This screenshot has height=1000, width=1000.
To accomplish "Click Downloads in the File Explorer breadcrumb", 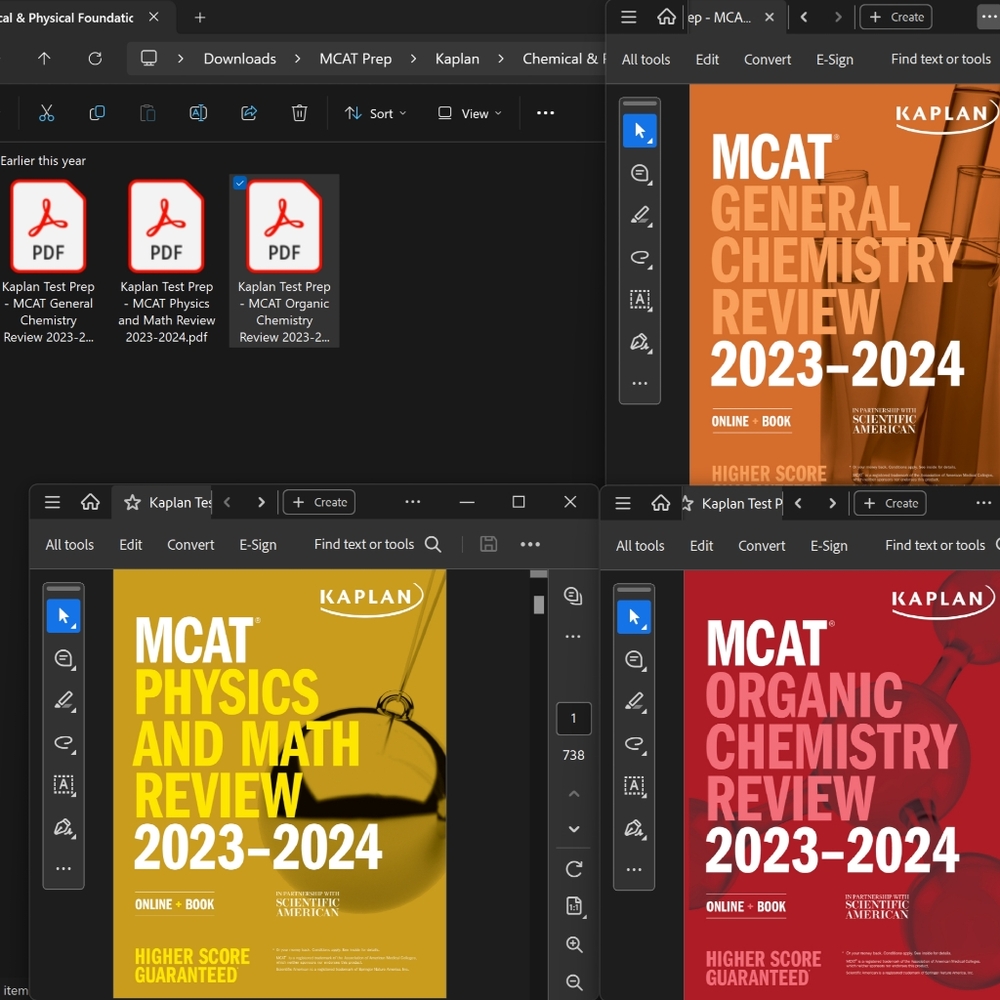I will coord(240,59).
